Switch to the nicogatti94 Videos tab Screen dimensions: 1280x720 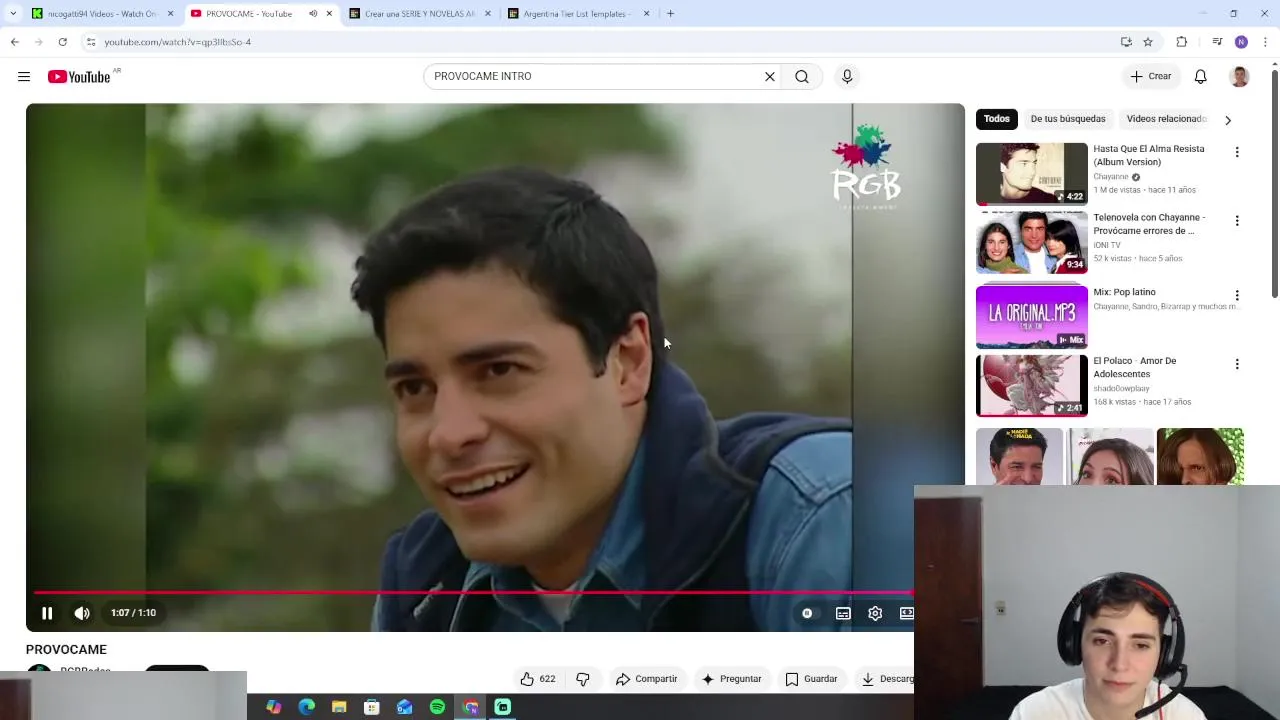[101, 14]
